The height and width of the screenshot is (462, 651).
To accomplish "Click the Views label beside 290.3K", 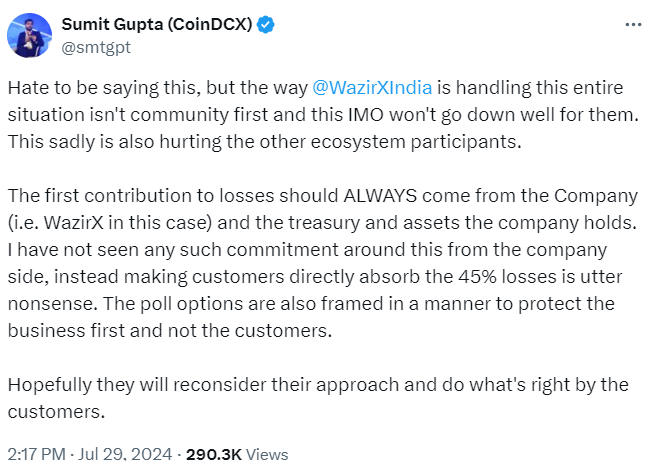I will coord(267,454).
